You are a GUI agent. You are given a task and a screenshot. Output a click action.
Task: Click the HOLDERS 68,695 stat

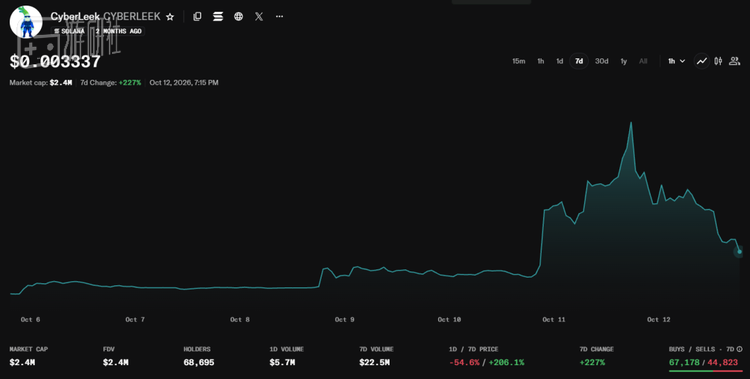point(199,356)
